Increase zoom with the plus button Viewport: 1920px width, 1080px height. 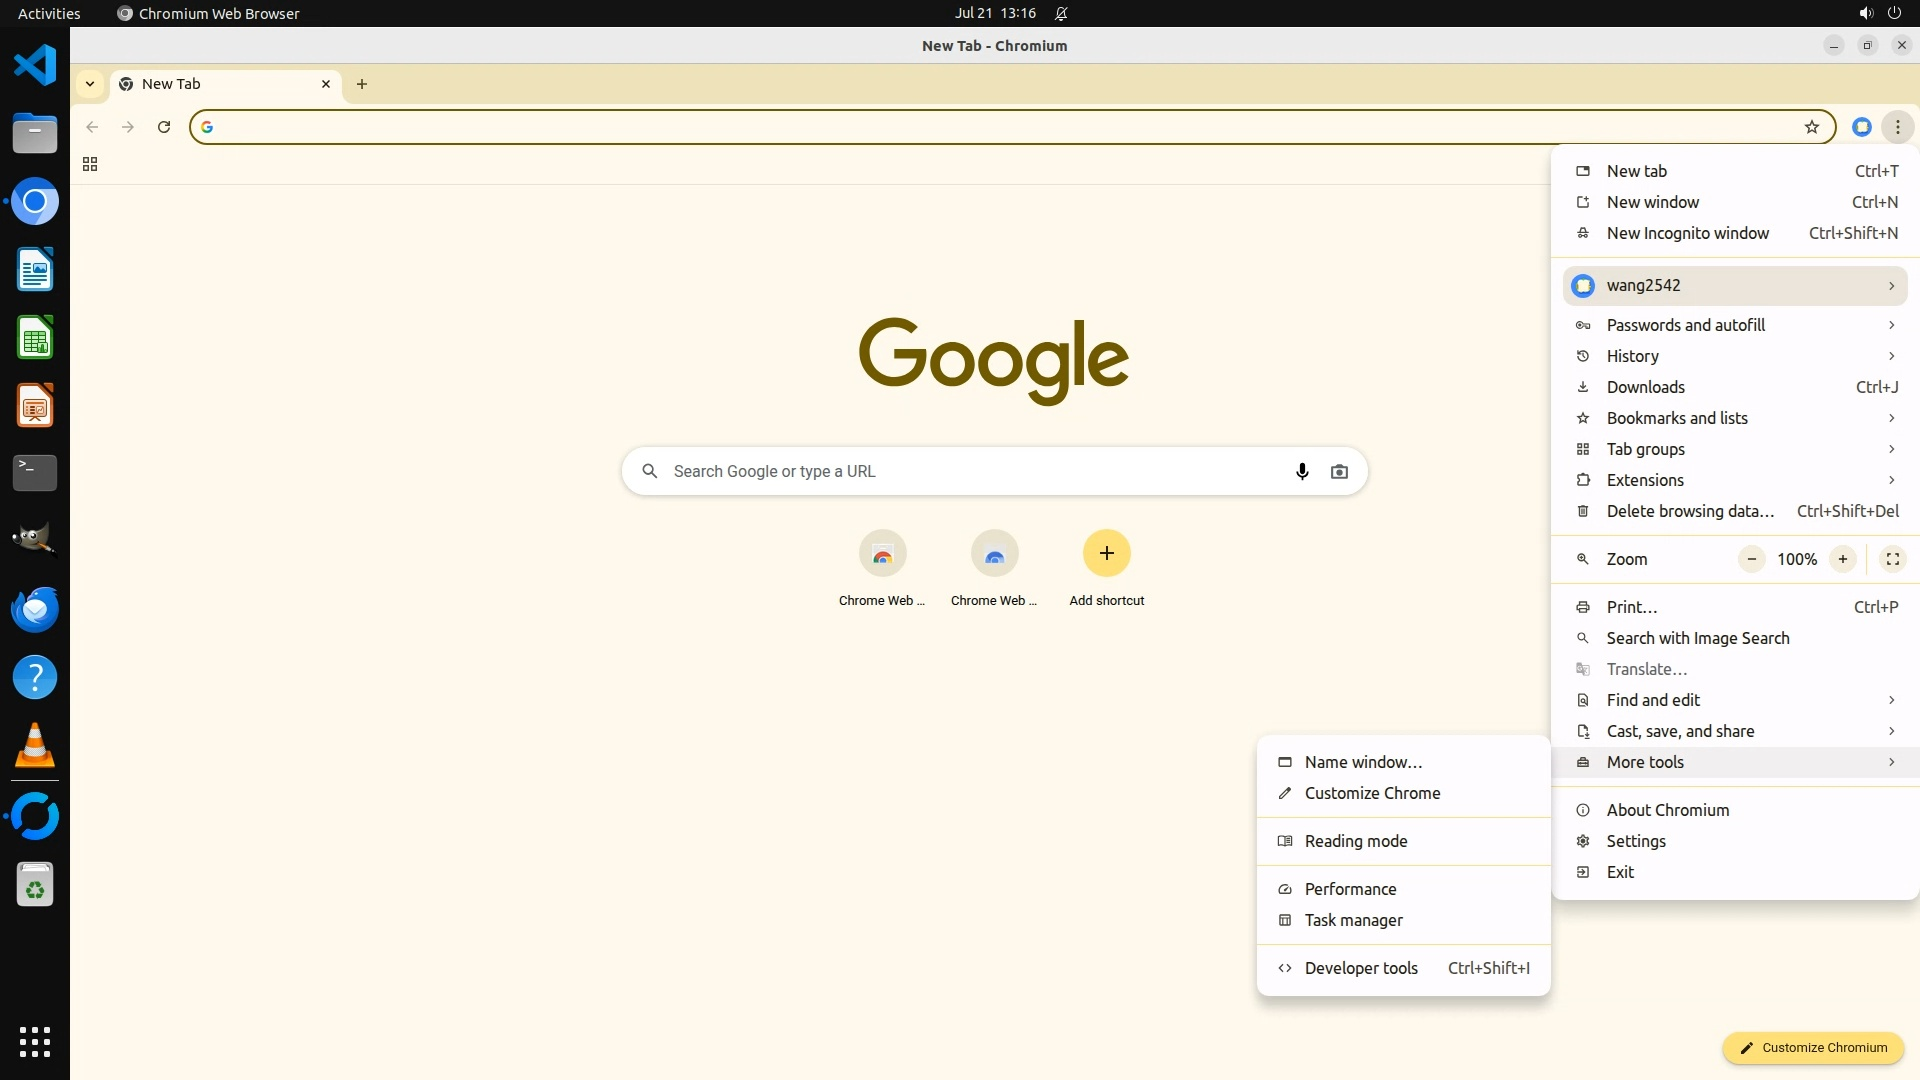click(x=1842, y=559)
